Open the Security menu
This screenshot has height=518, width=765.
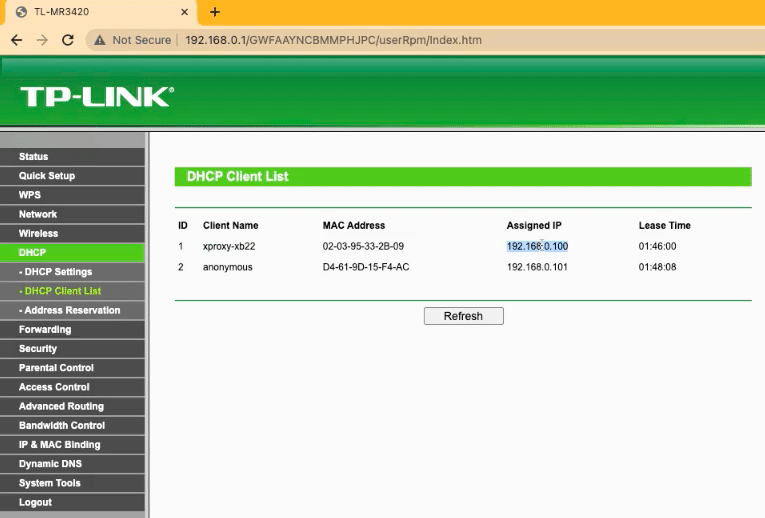pyautogui.click(x=72, y=349)
